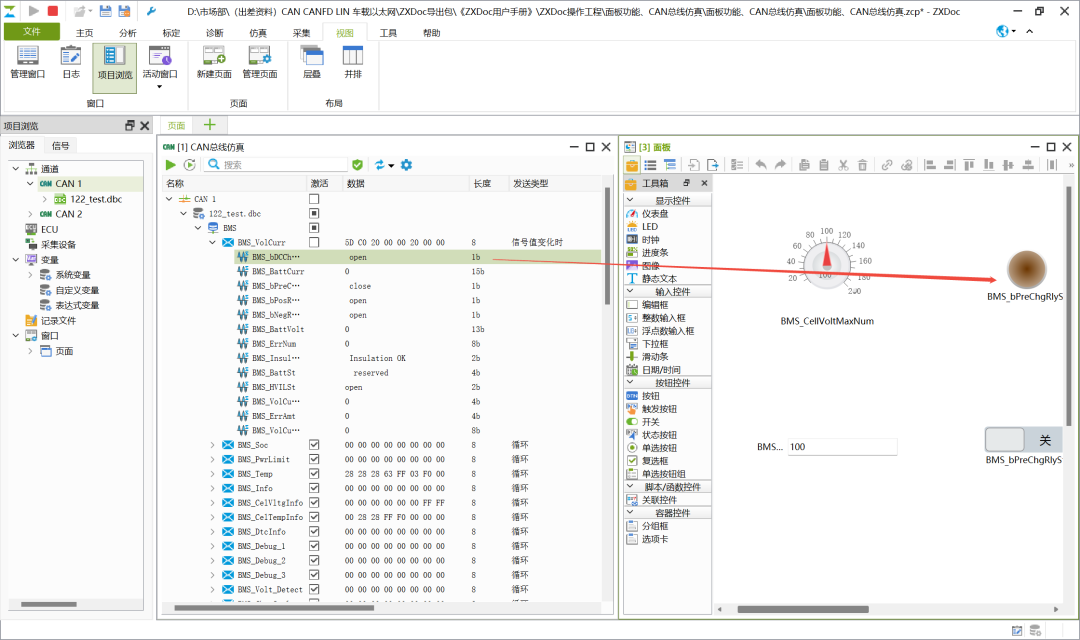Click the undo arrow in panel toolbar

pyautogui.click(x=760, y=165)
